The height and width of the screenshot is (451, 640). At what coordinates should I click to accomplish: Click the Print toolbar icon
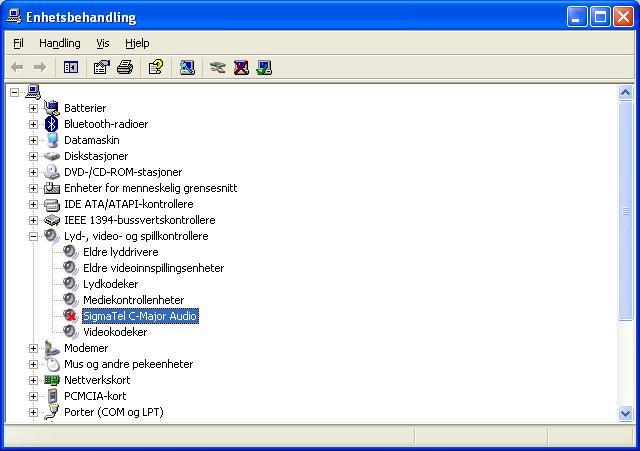pos(125,67)
